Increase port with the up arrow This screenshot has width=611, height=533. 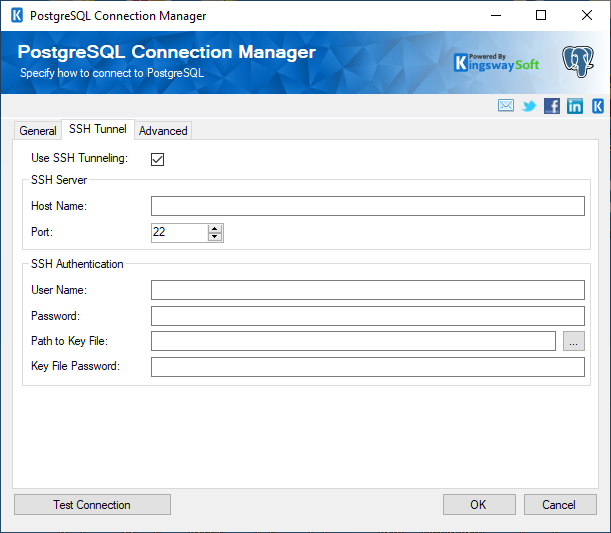coord(215,228)
